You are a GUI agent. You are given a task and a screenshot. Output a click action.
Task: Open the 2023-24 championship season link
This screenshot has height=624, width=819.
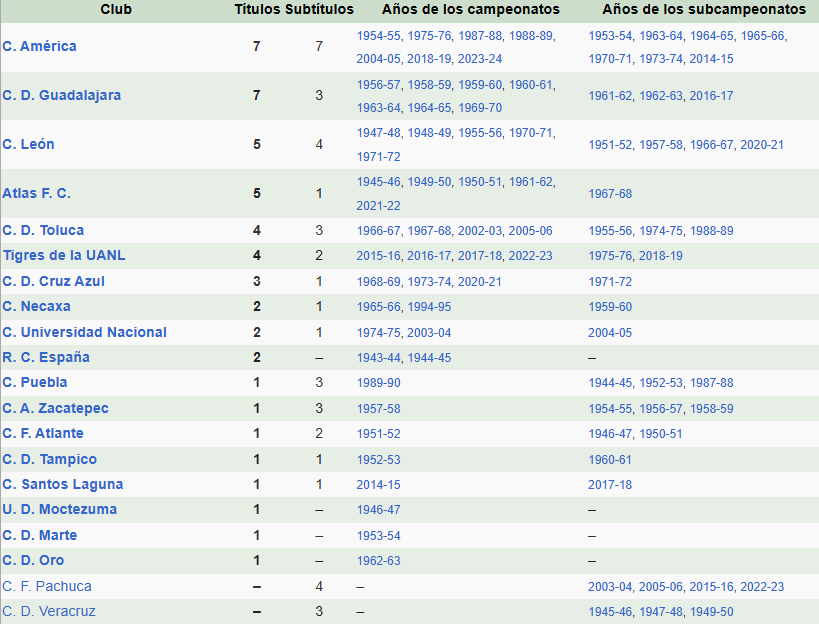pos(480,59)
